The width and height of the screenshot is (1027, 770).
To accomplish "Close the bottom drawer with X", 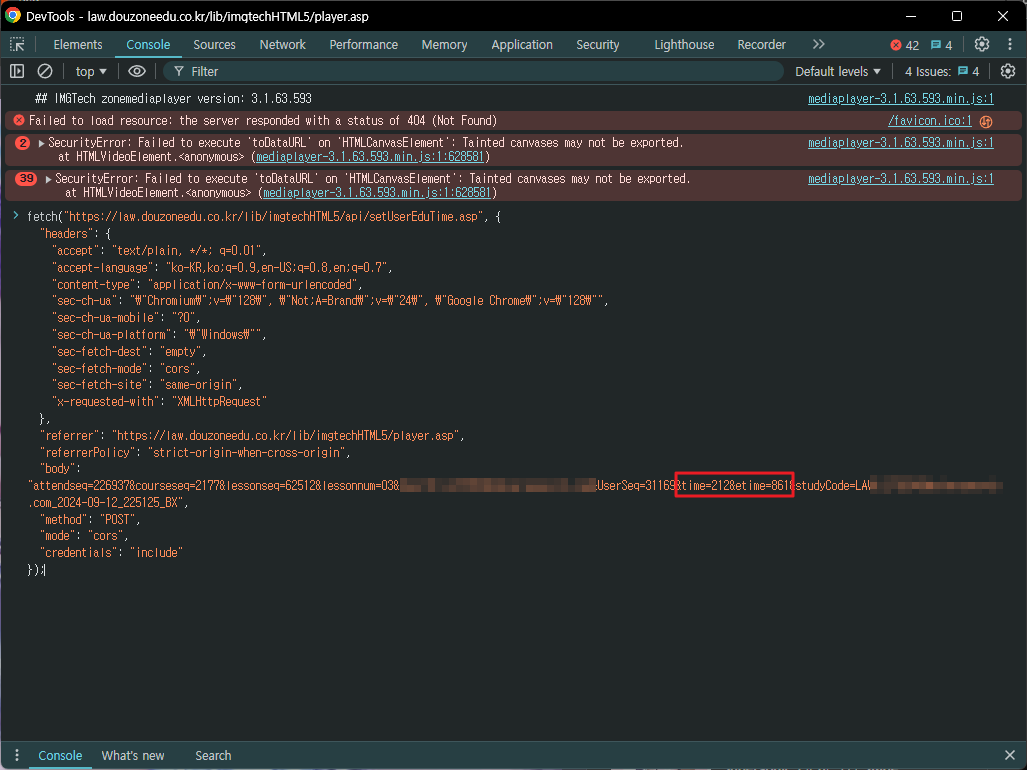I will pos(1010,755).
